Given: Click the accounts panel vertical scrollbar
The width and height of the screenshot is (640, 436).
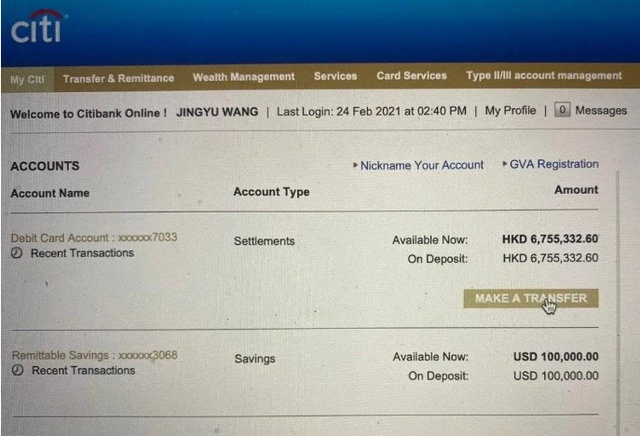Looking at the screenshot, I should 618,302.
